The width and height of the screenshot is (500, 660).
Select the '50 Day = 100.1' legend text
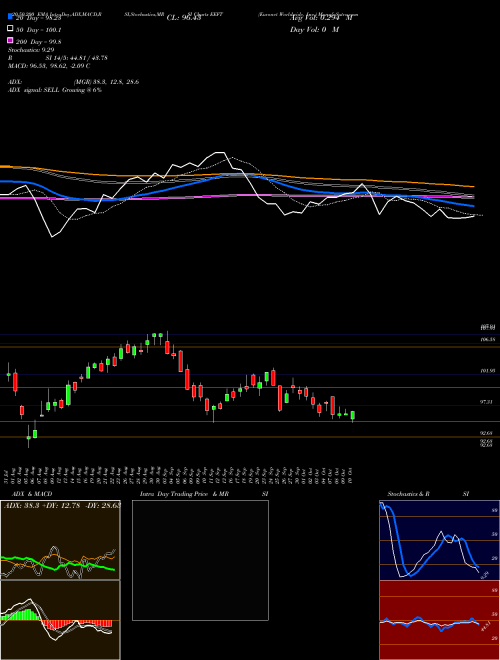pyautogui.click(x=39, y=30)
